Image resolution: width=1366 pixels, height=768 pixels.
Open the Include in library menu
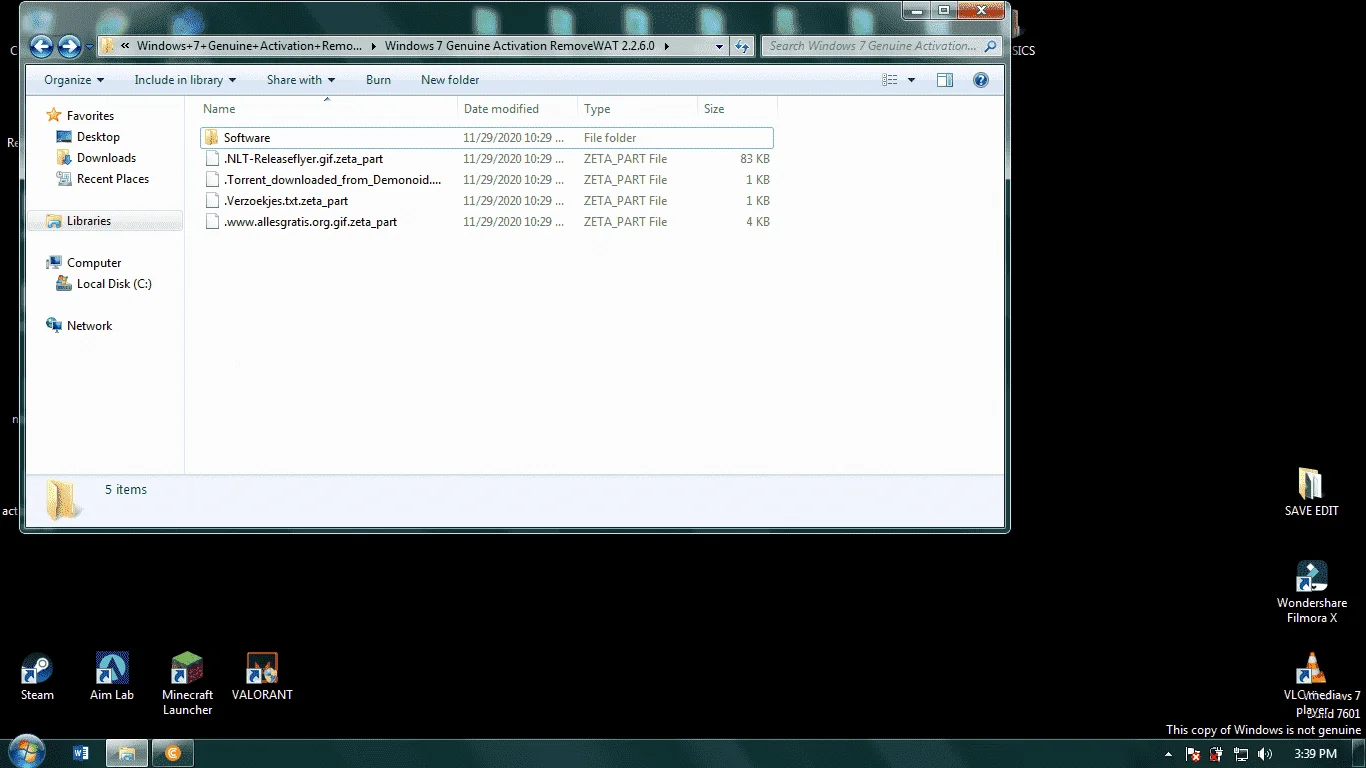click(x=185, y=80)
